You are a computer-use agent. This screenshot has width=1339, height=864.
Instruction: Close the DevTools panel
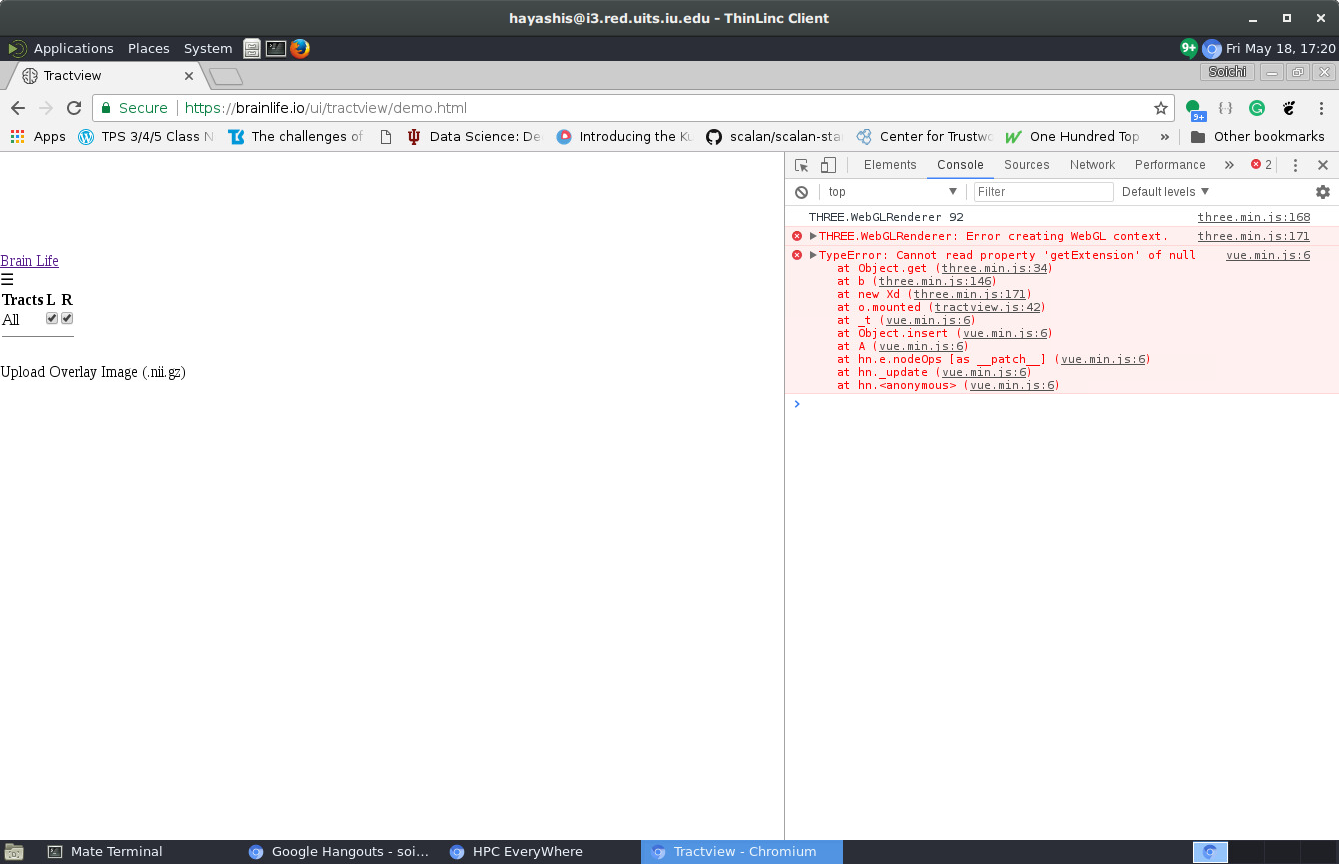1323,165
